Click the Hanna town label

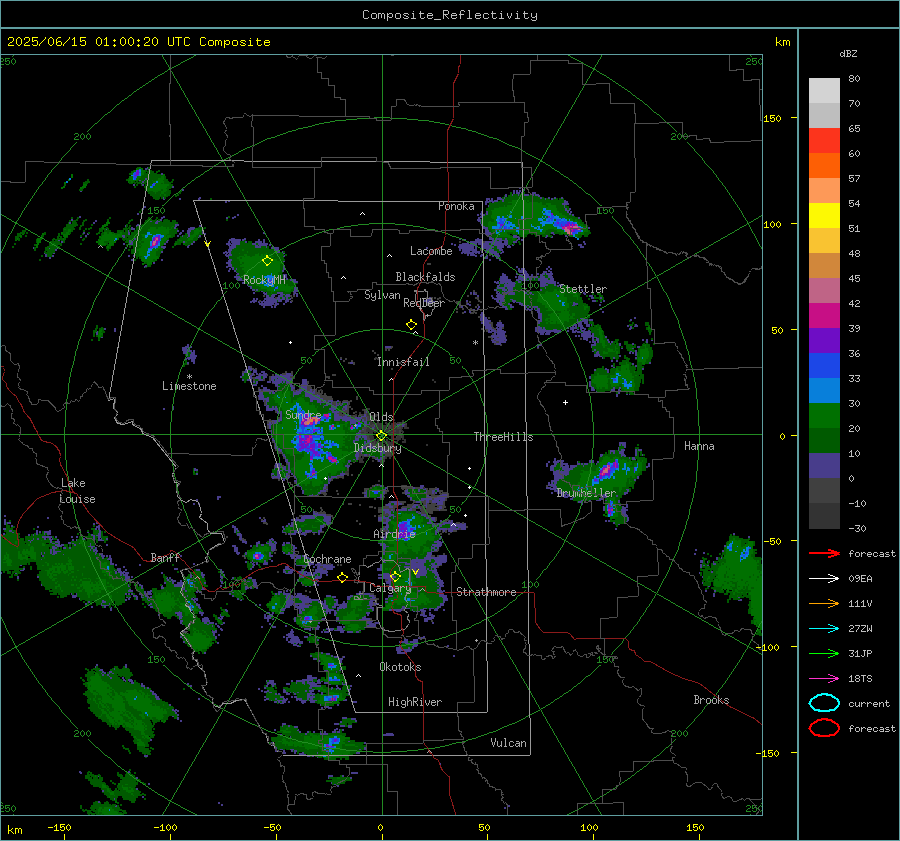coord(699,446)
